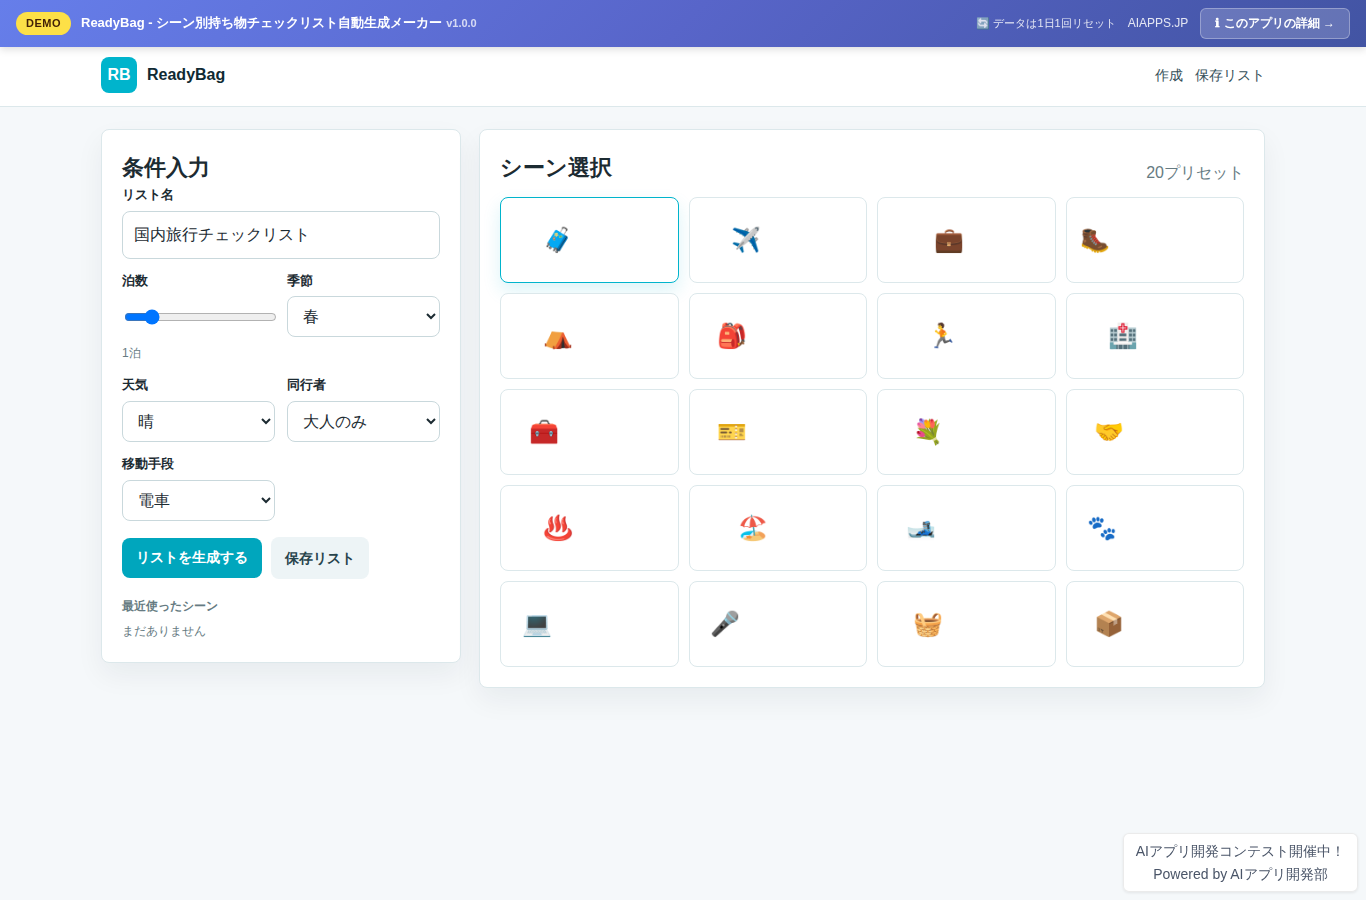Open 保存リスト in the header navigation

click(1229, 75)
